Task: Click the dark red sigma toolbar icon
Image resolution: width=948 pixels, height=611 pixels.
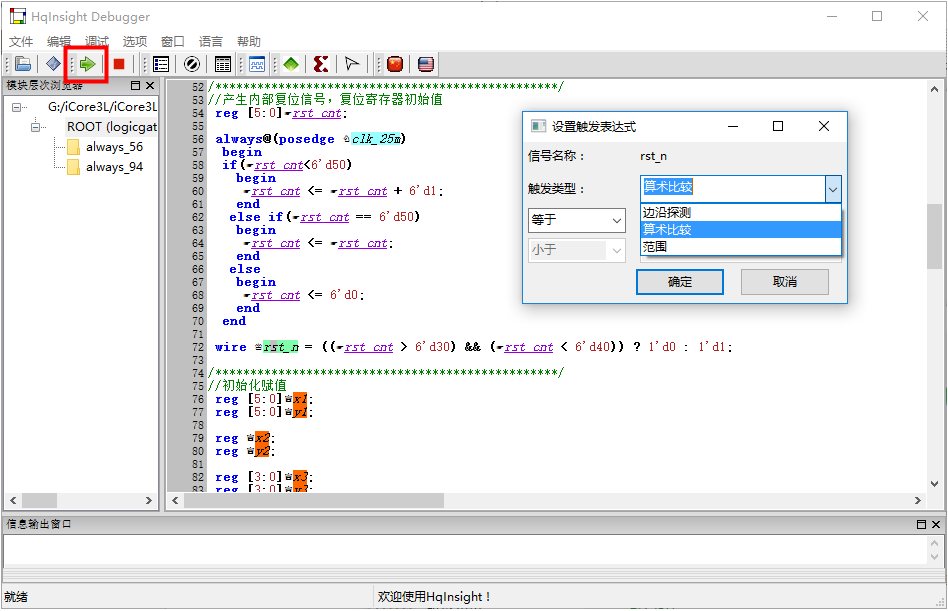Action: [321, 64]
